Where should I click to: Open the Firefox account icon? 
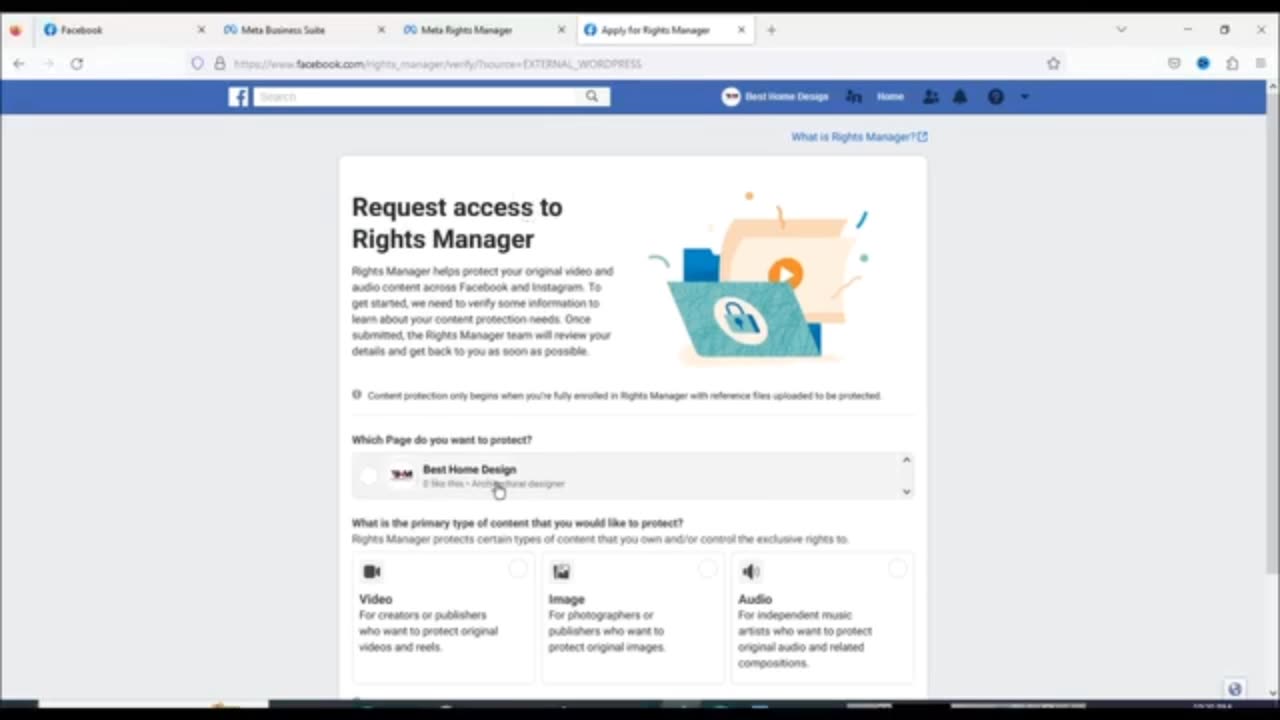1203,63
